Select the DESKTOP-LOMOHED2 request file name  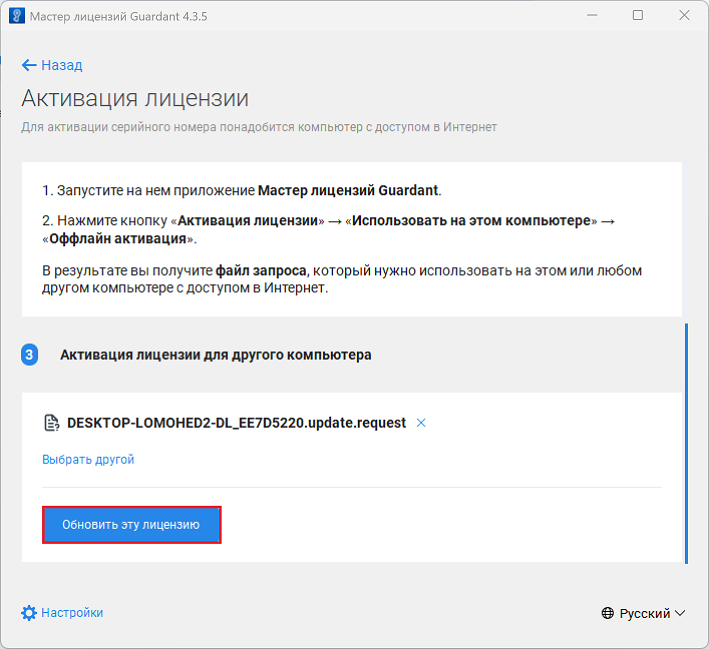pyautogui.click(x=236, y=423)
